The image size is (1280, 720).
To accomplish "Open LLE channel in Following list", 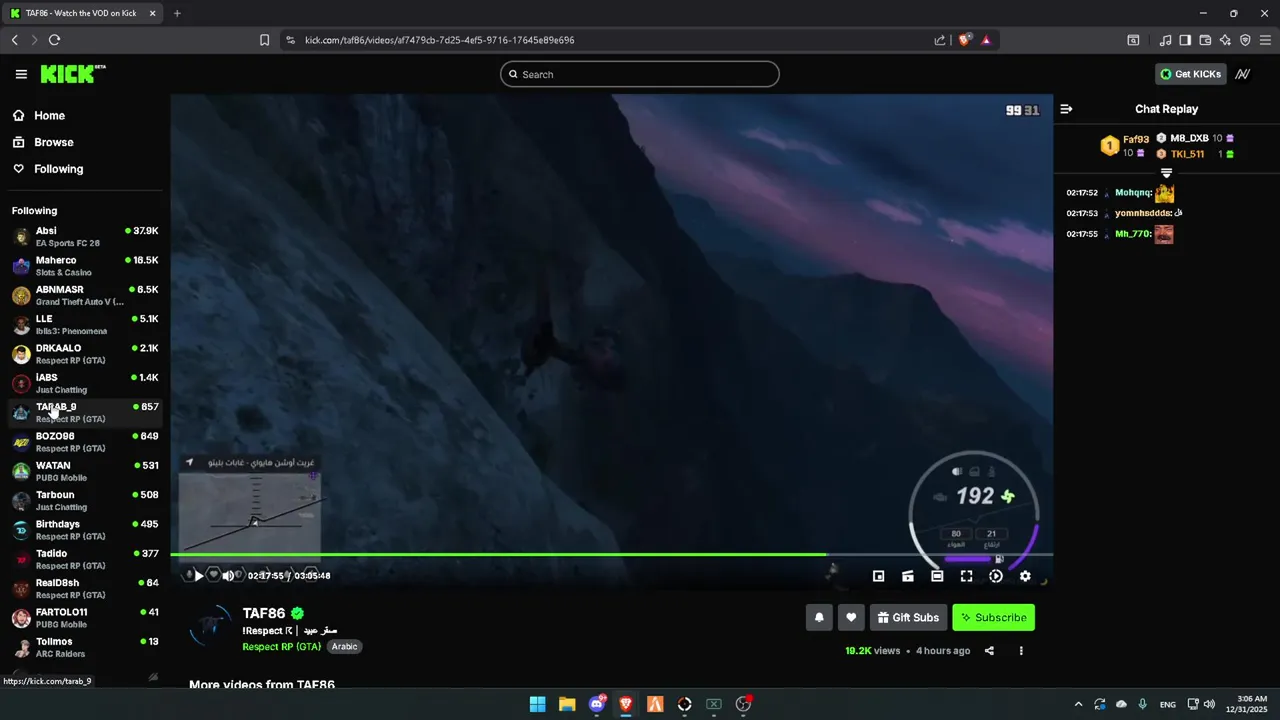I will click(85, 325).
